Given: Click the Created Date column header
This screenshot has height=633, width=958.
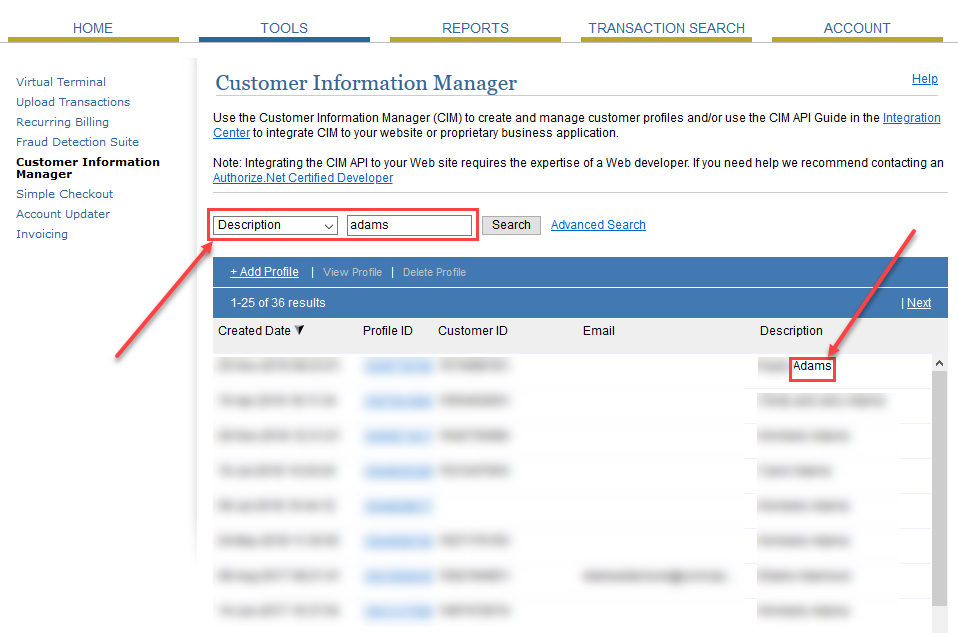Looking at the screenshot, I should (254, 331).
